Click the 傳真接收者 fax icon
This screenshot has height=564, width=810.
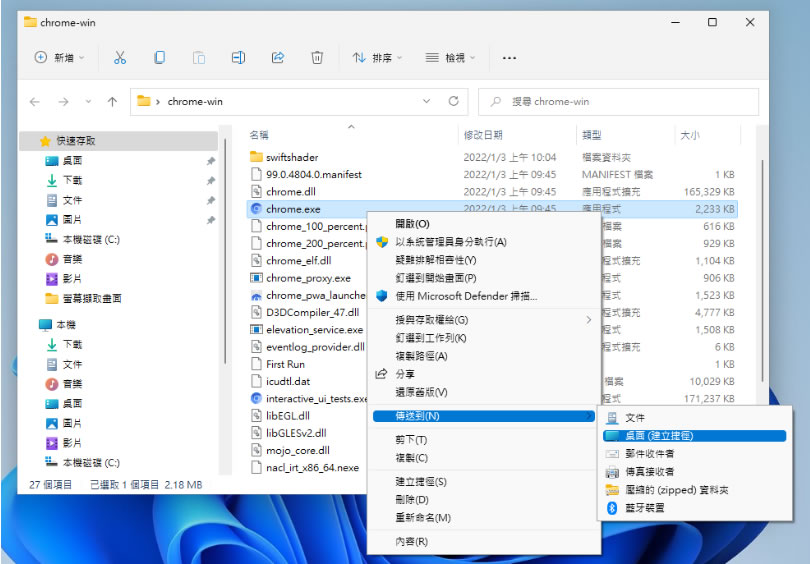[x=612, y=472]
